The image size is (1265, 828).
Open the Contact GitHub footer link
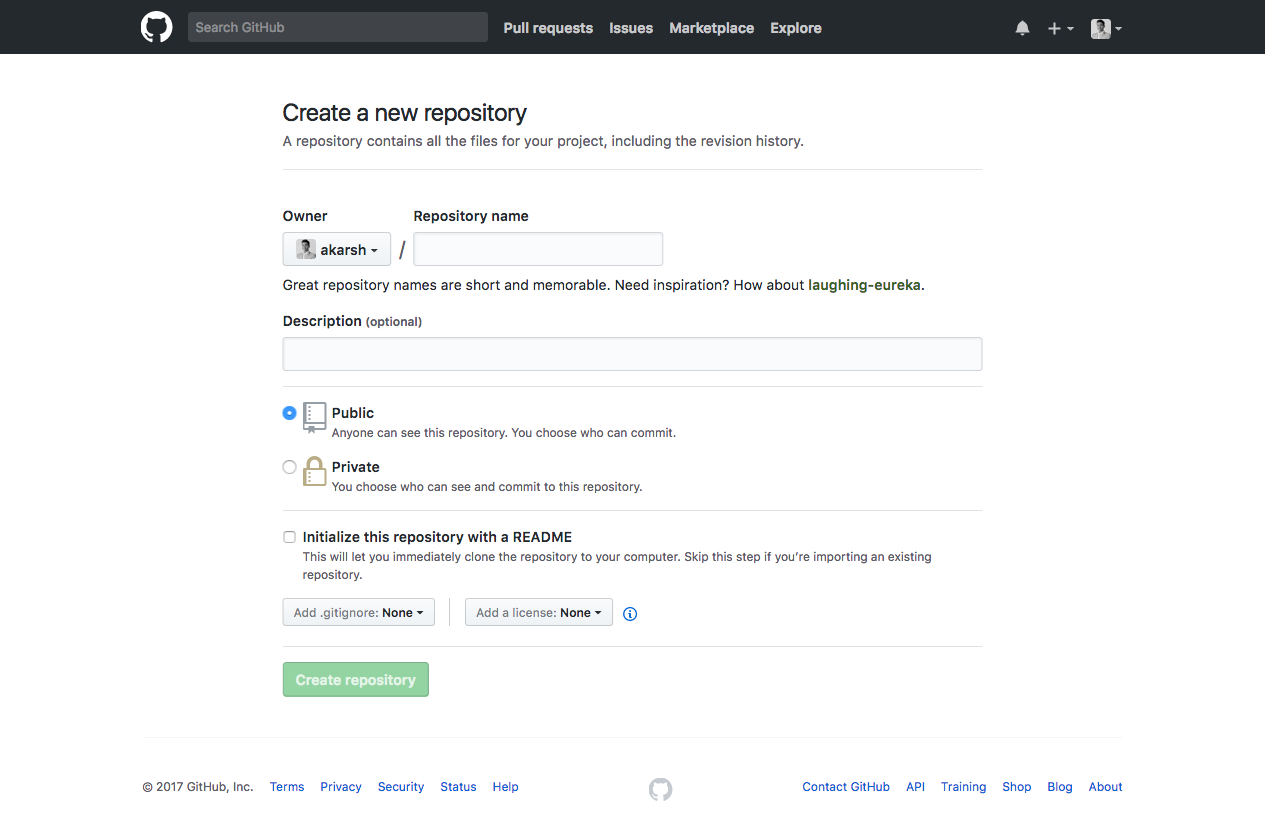[x=846, y=787]
